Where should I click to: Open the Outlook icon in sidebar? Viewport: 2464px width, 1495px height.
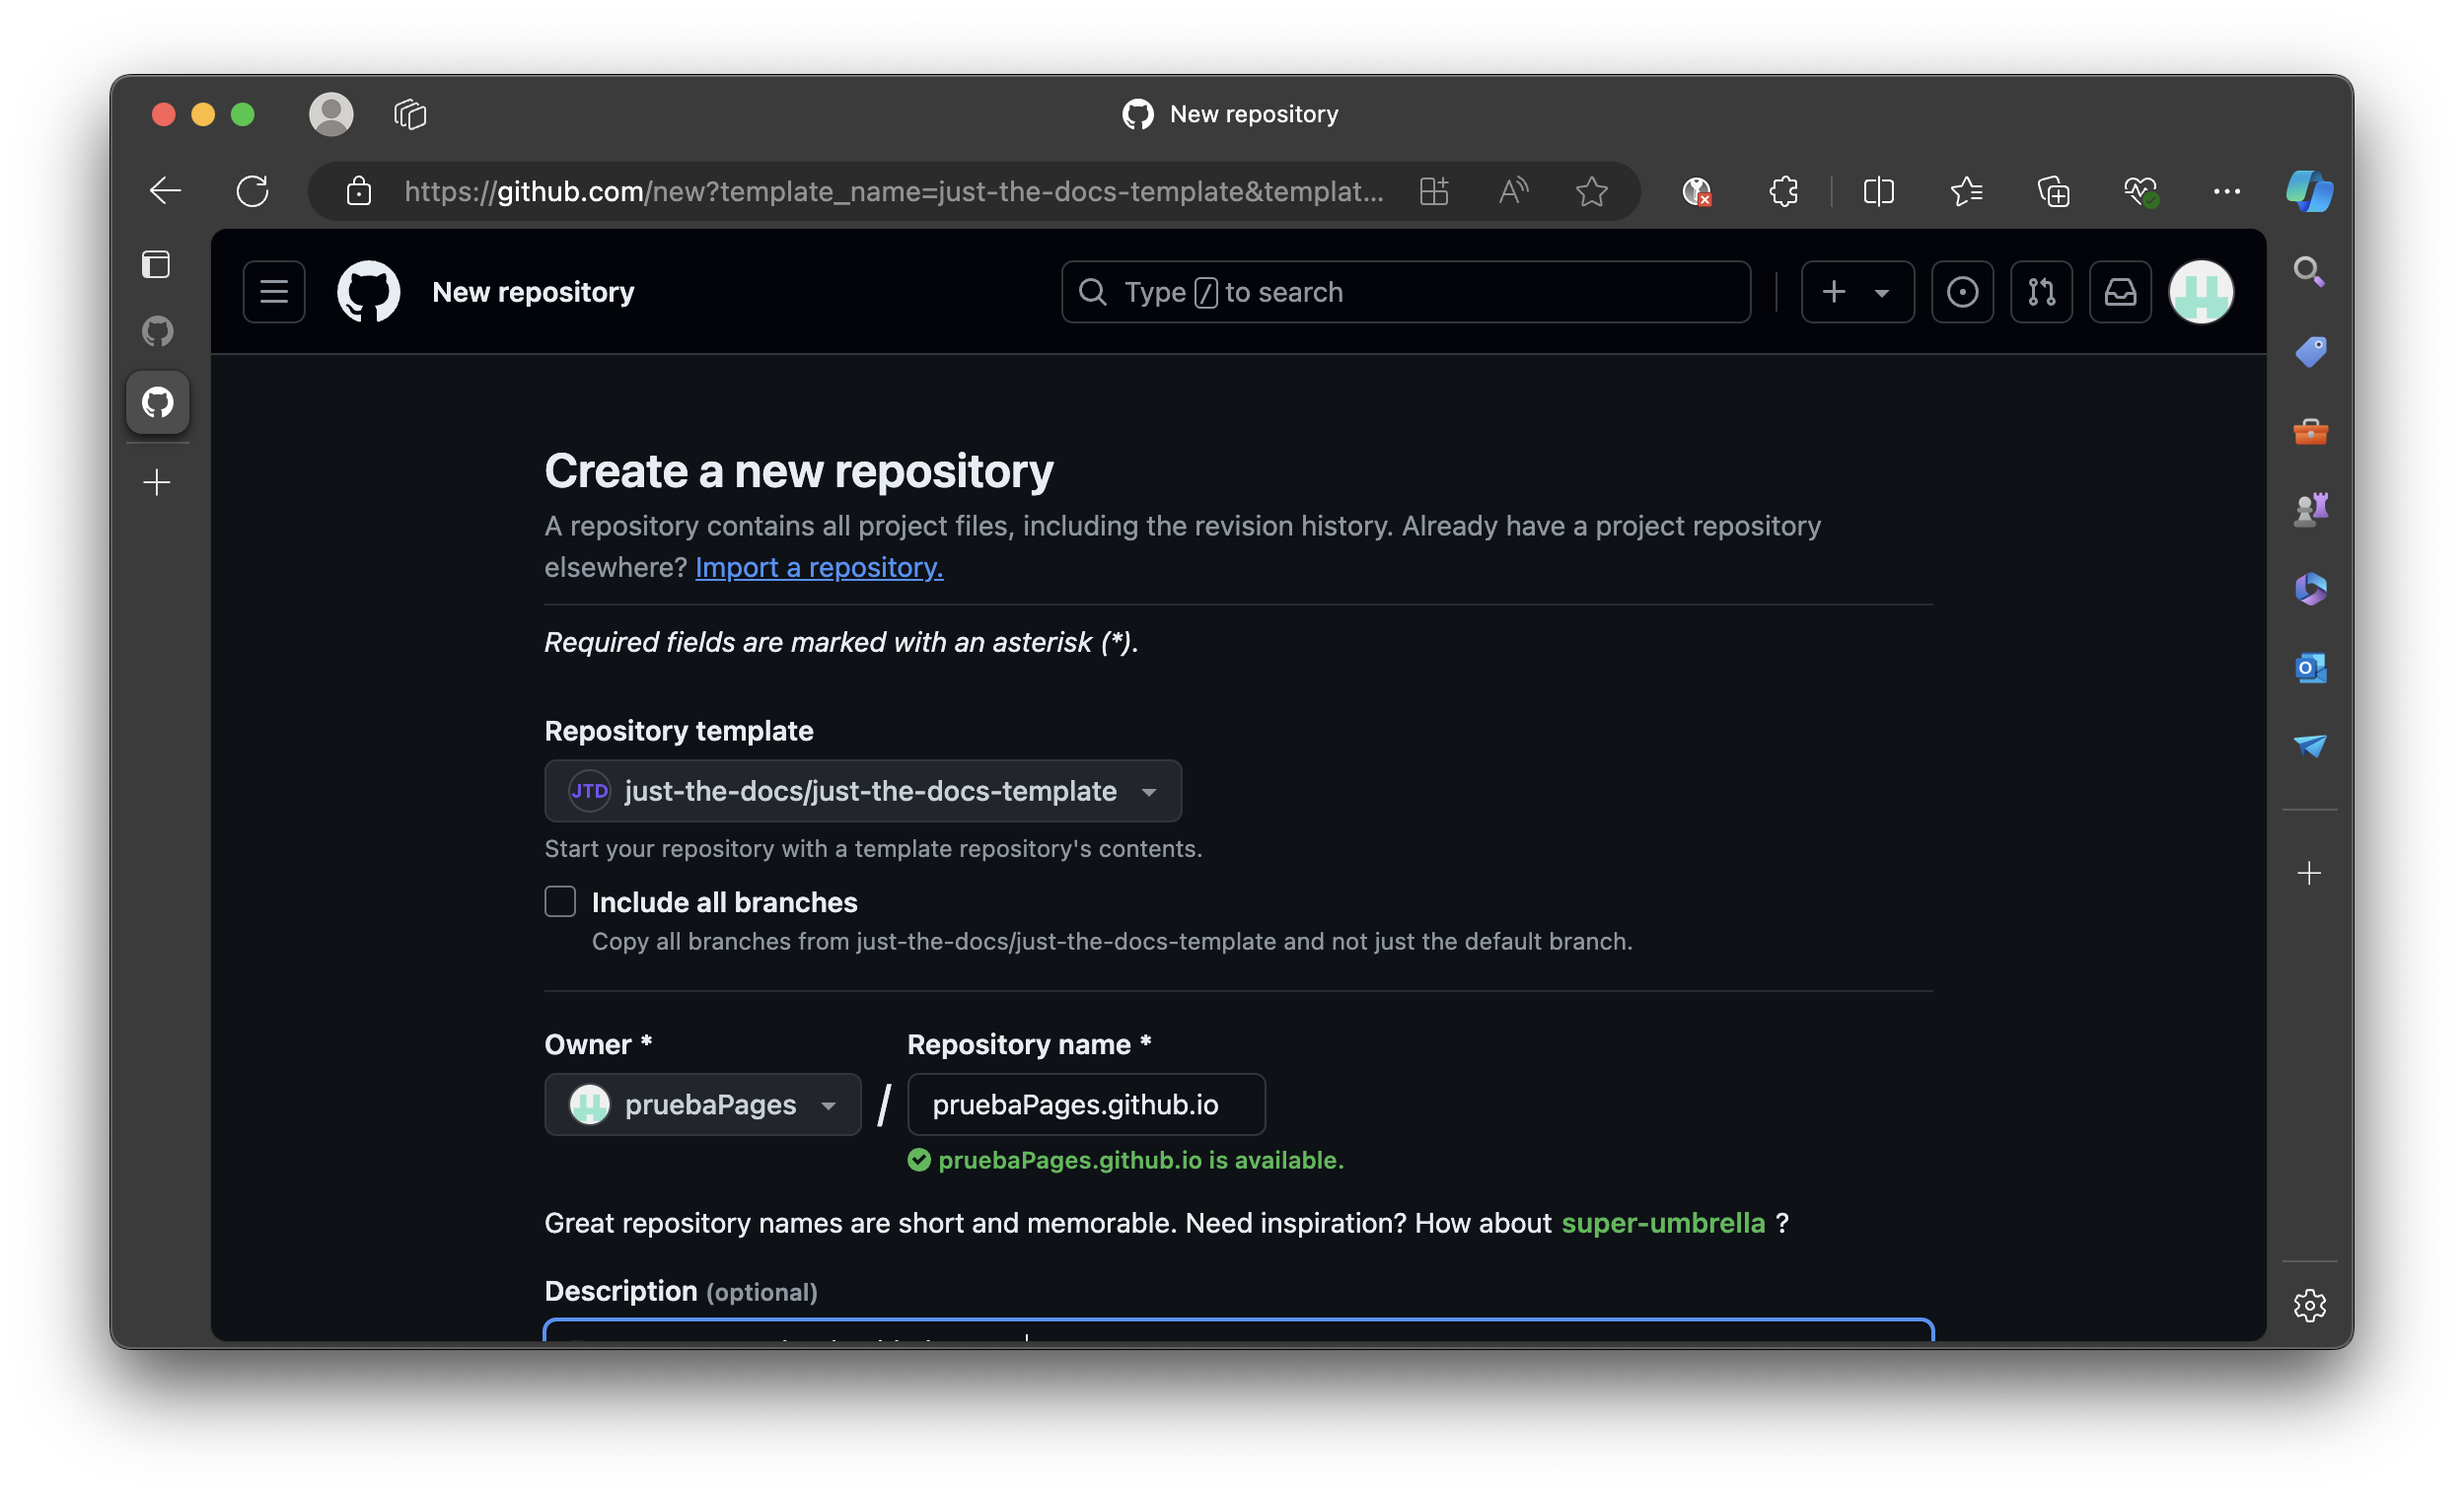pos(2310,668)
